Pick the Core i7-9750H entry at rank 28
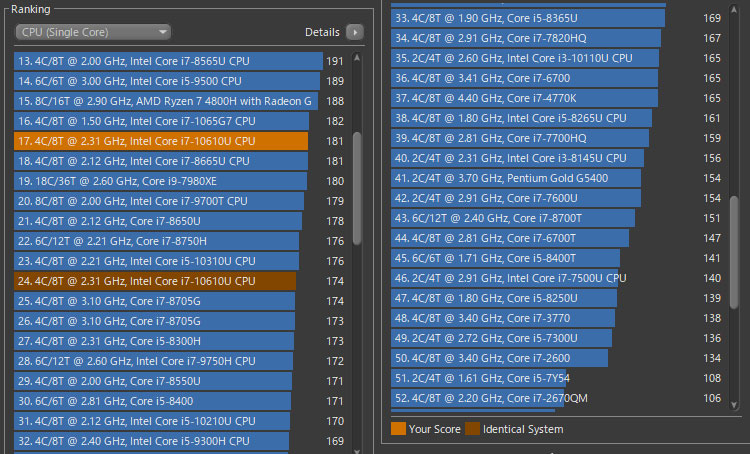 point(155,361)
